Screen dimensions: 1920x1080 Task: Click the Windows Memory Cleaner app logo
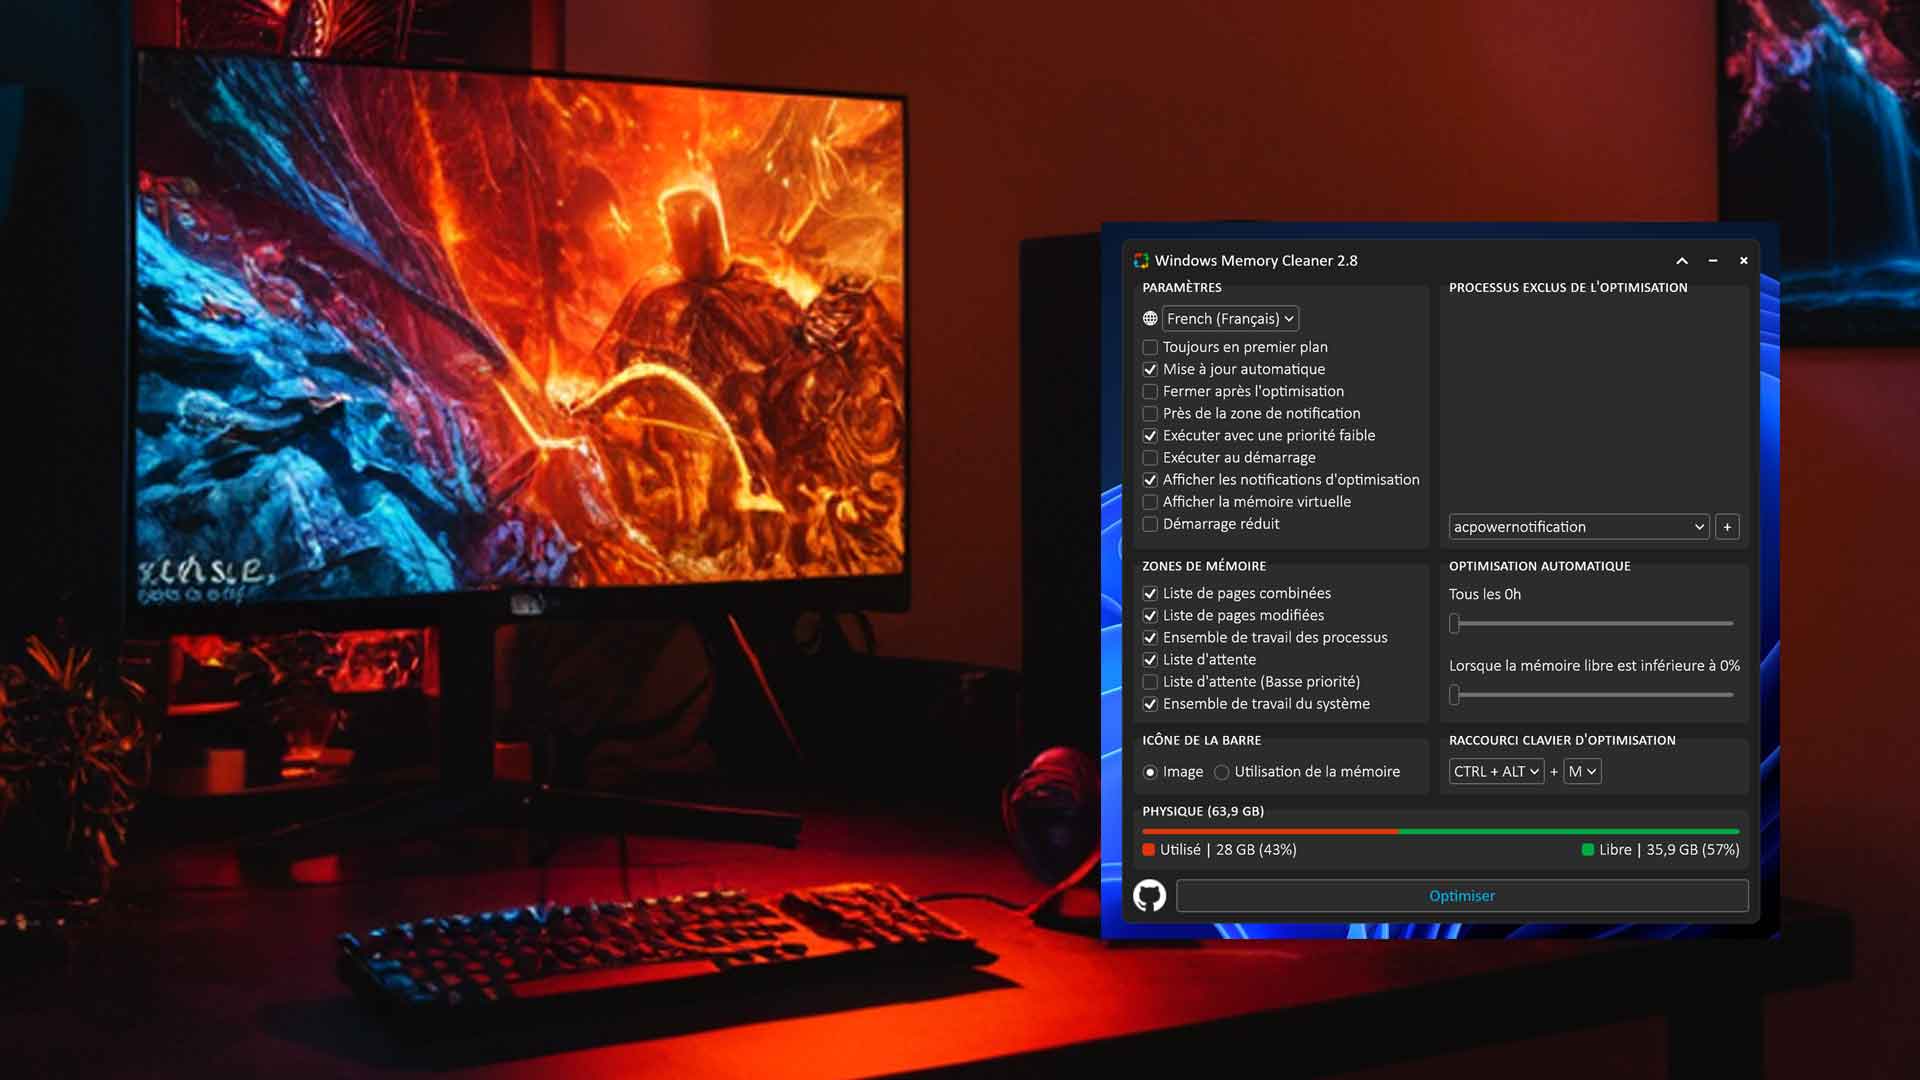tap(1141, 261)
